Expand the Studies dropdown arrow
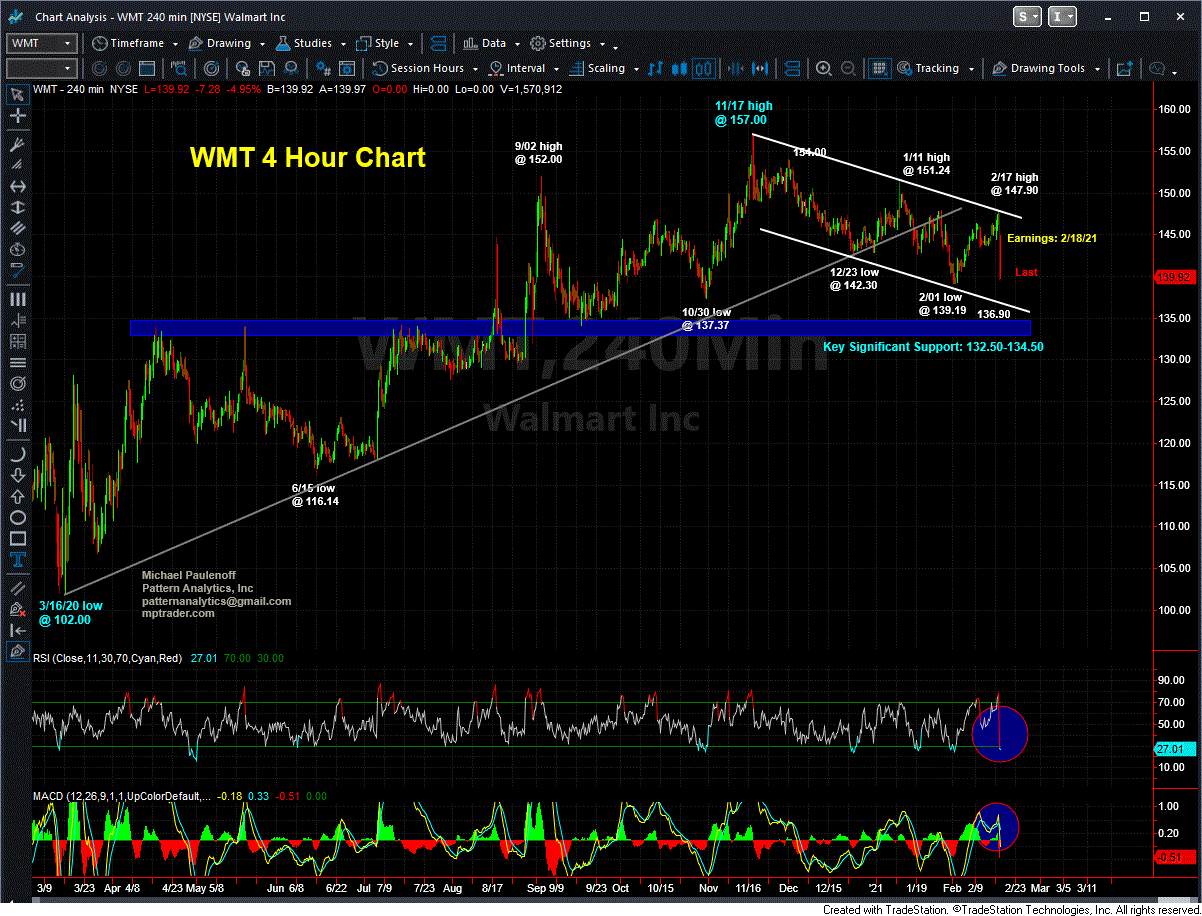1202x916 pixels. [343, 44]
